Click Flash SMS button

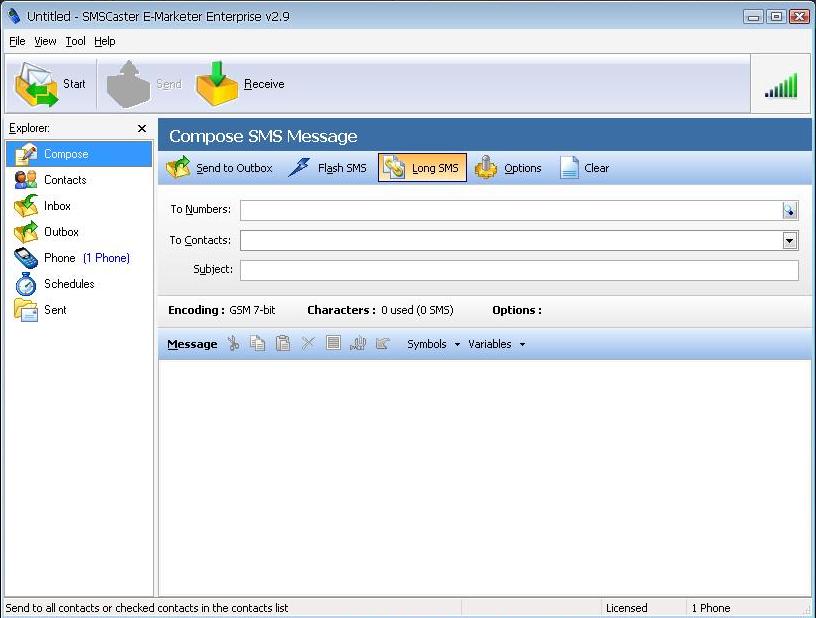point(328,168)
